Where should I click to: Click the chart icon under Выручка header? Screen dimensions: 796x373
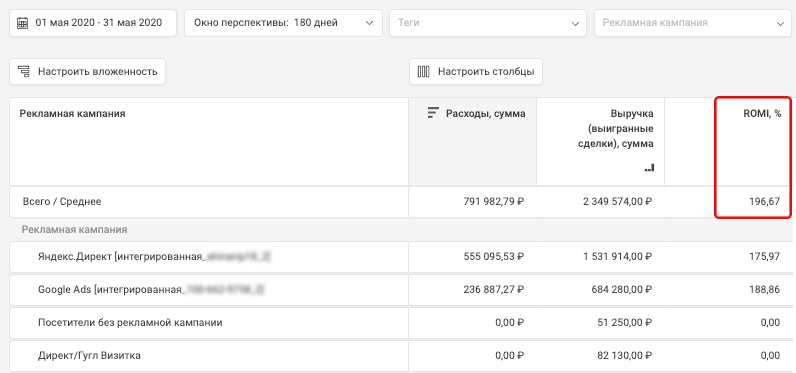pos(649,168)
